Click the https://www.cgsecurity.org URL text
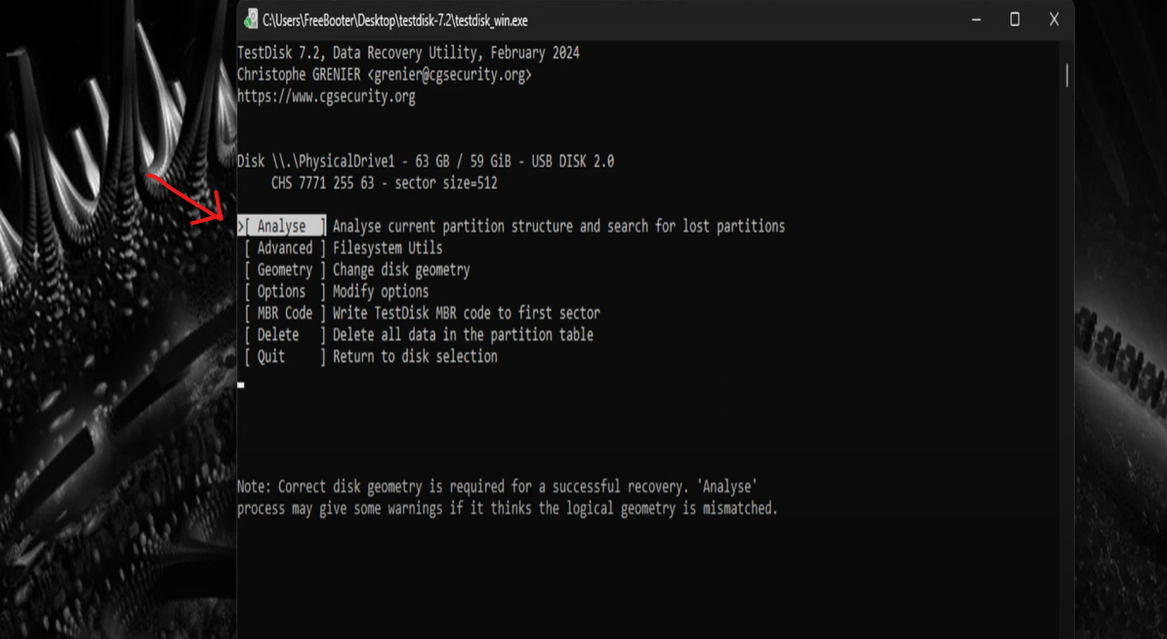Screen dimensions: 1167x639 [326, 97]
